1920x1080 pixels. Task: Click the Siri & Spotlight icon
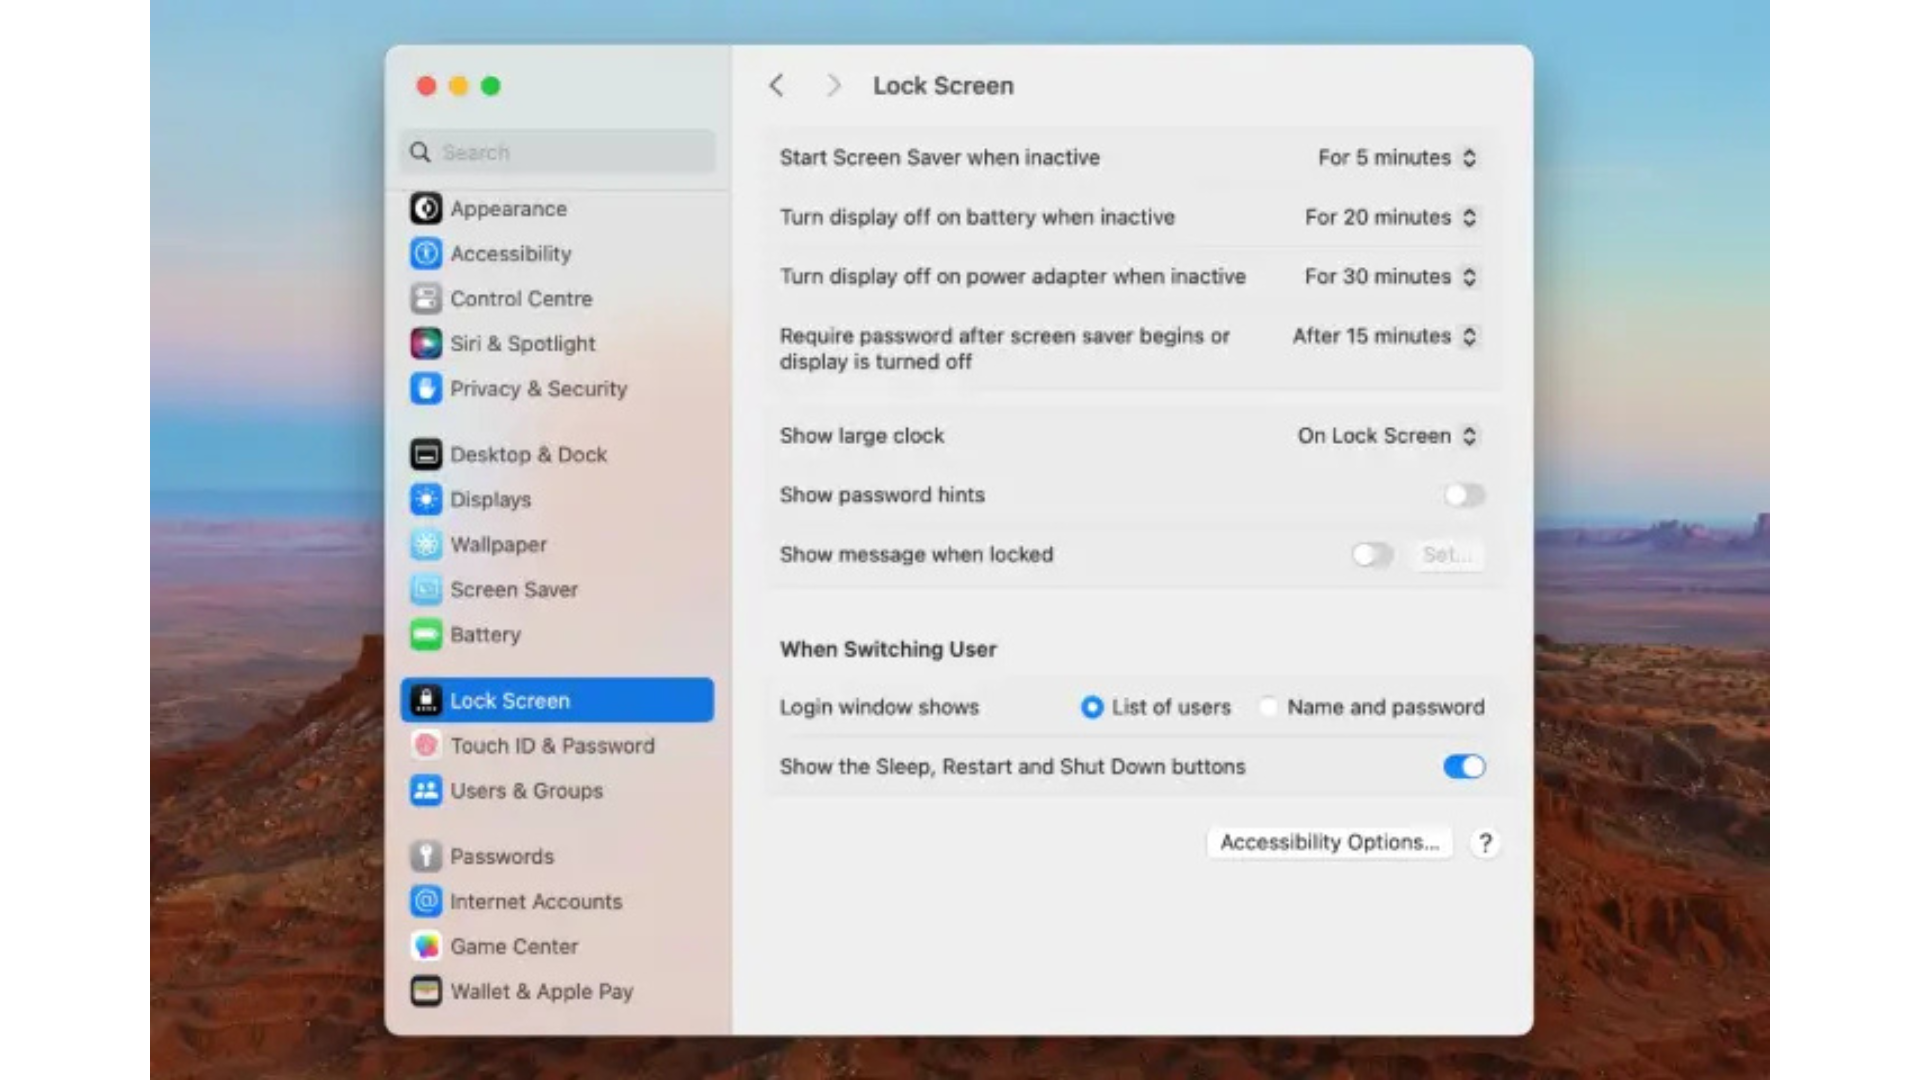point(426,344)
